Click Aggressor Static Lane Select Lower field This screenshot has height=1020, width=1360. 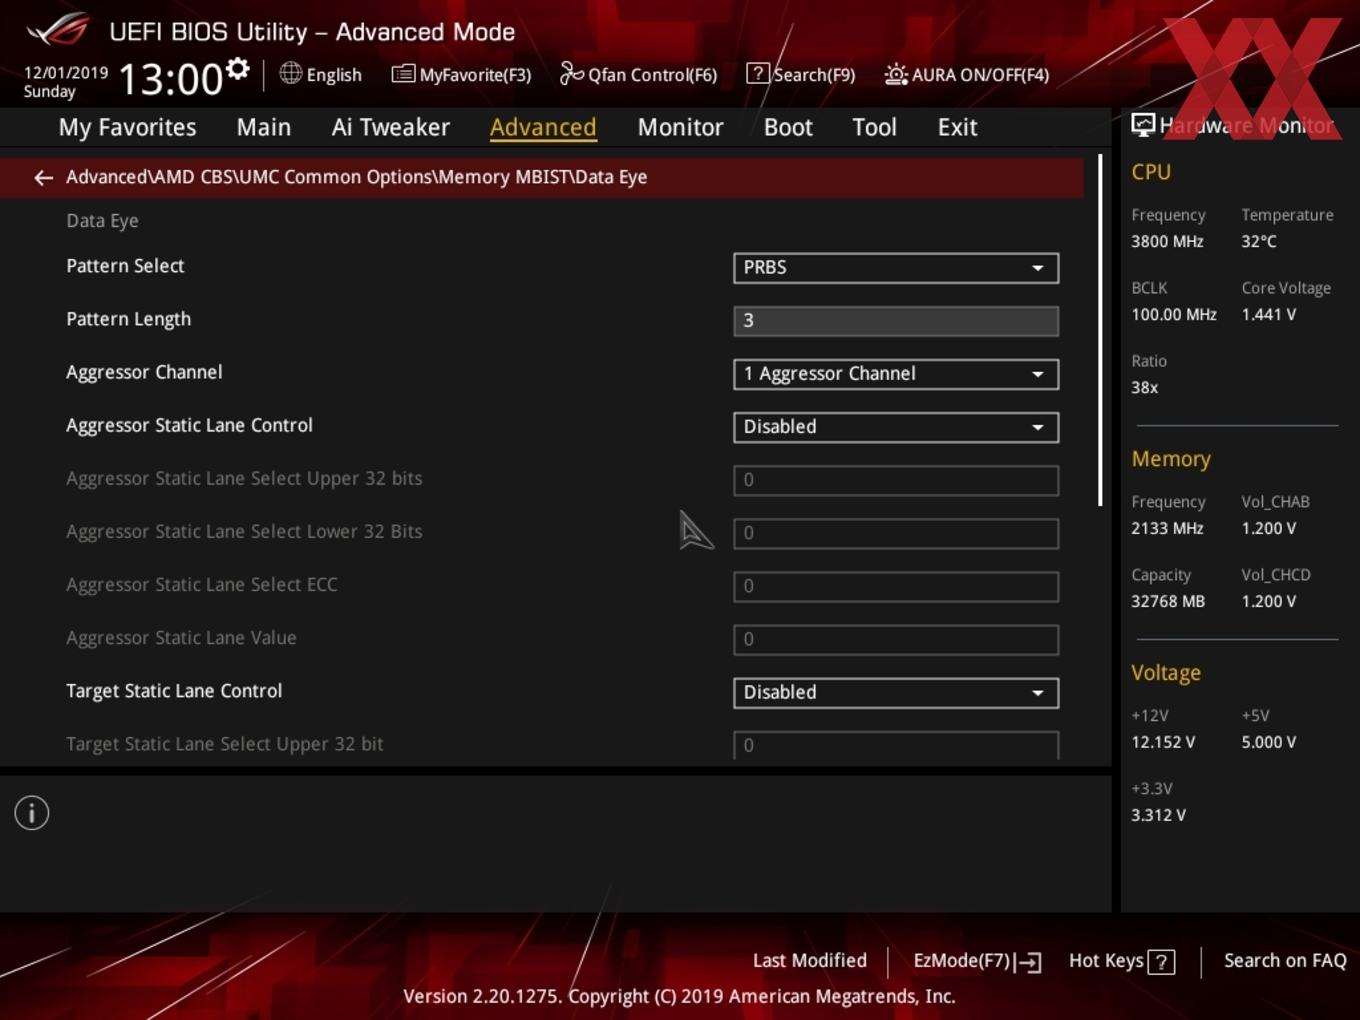click(x=896, y=533)
